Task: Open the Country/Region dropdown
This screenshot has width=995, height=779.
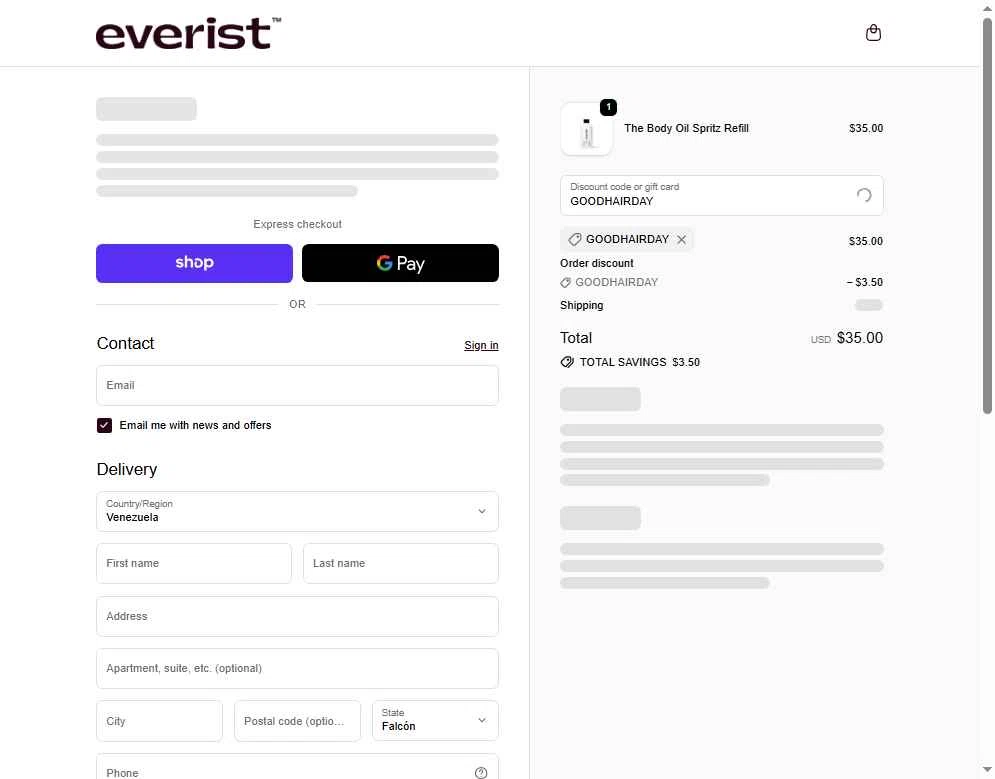Action: (297, 511)
